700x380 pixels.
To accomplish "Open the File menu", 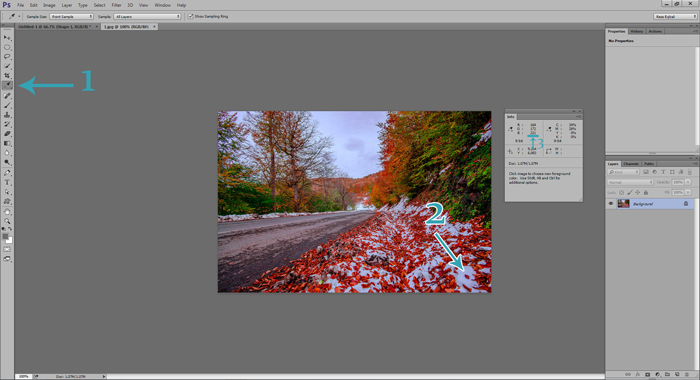I will click(x=21, y=5).
